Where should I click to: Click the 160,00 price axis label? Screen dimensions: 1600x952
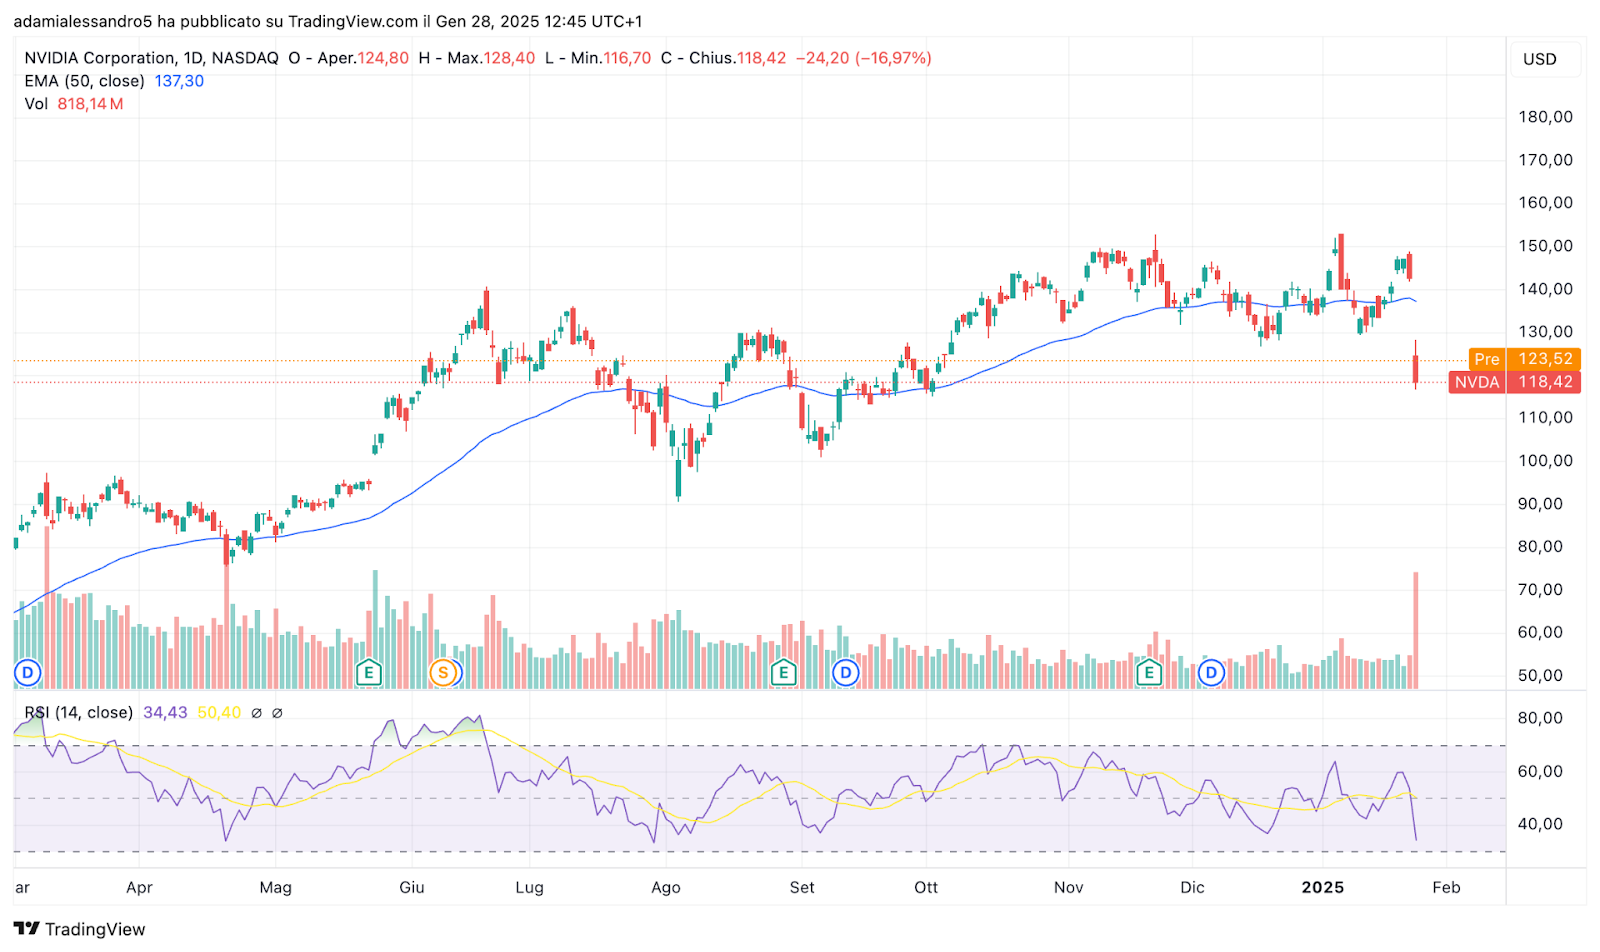tap(1545, 202)
